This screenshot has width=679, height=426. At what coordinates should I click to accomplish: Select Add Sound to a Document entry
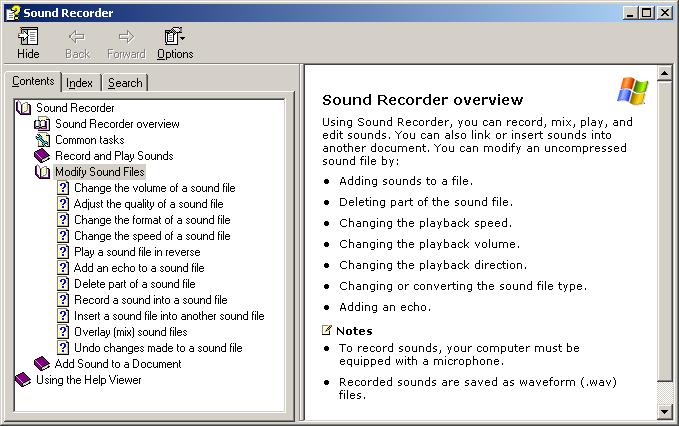click(x=118, y=364)
